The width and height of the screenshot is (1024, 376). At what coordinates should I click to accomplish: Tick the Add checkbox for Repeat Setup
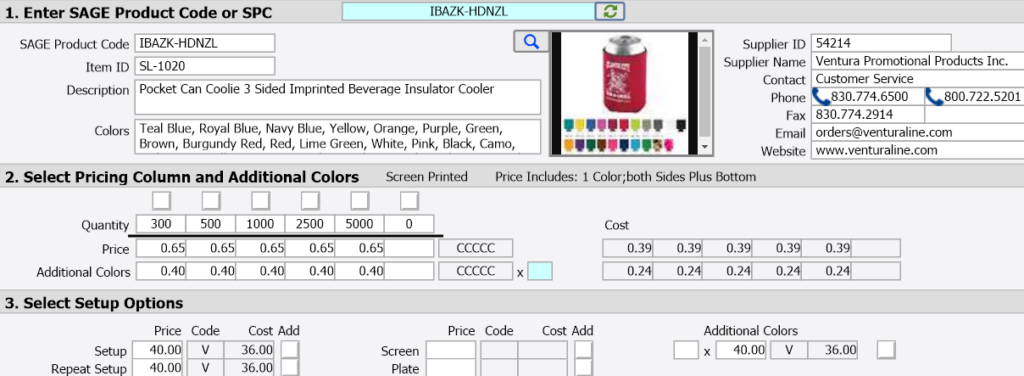[289, 368]
